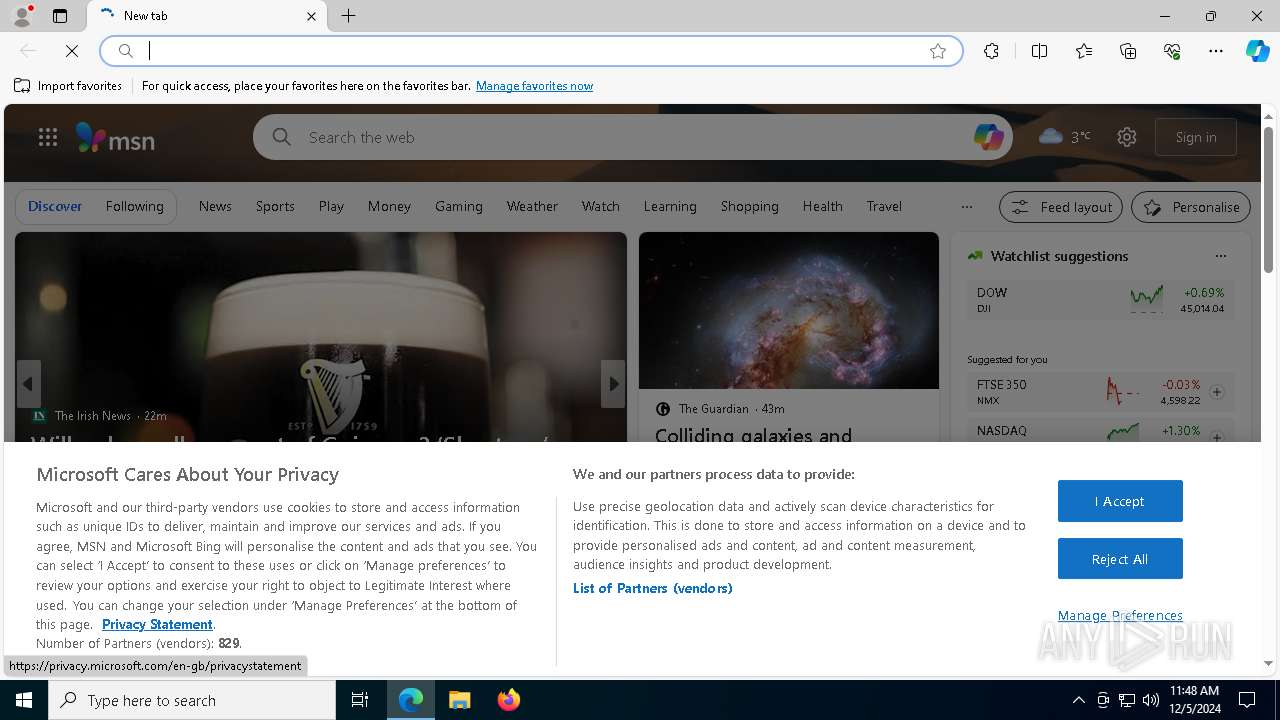Open the volume control tray icon
1280x720 pixels.
(x=1151, y=700)
